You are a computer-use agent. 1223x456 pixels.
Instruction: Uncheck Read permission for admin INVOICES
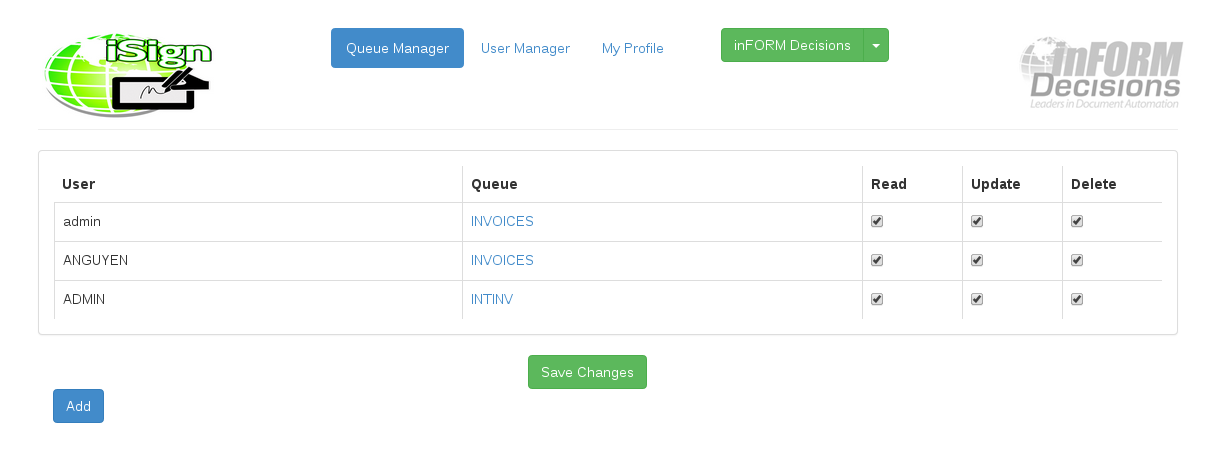coord(877,222)
